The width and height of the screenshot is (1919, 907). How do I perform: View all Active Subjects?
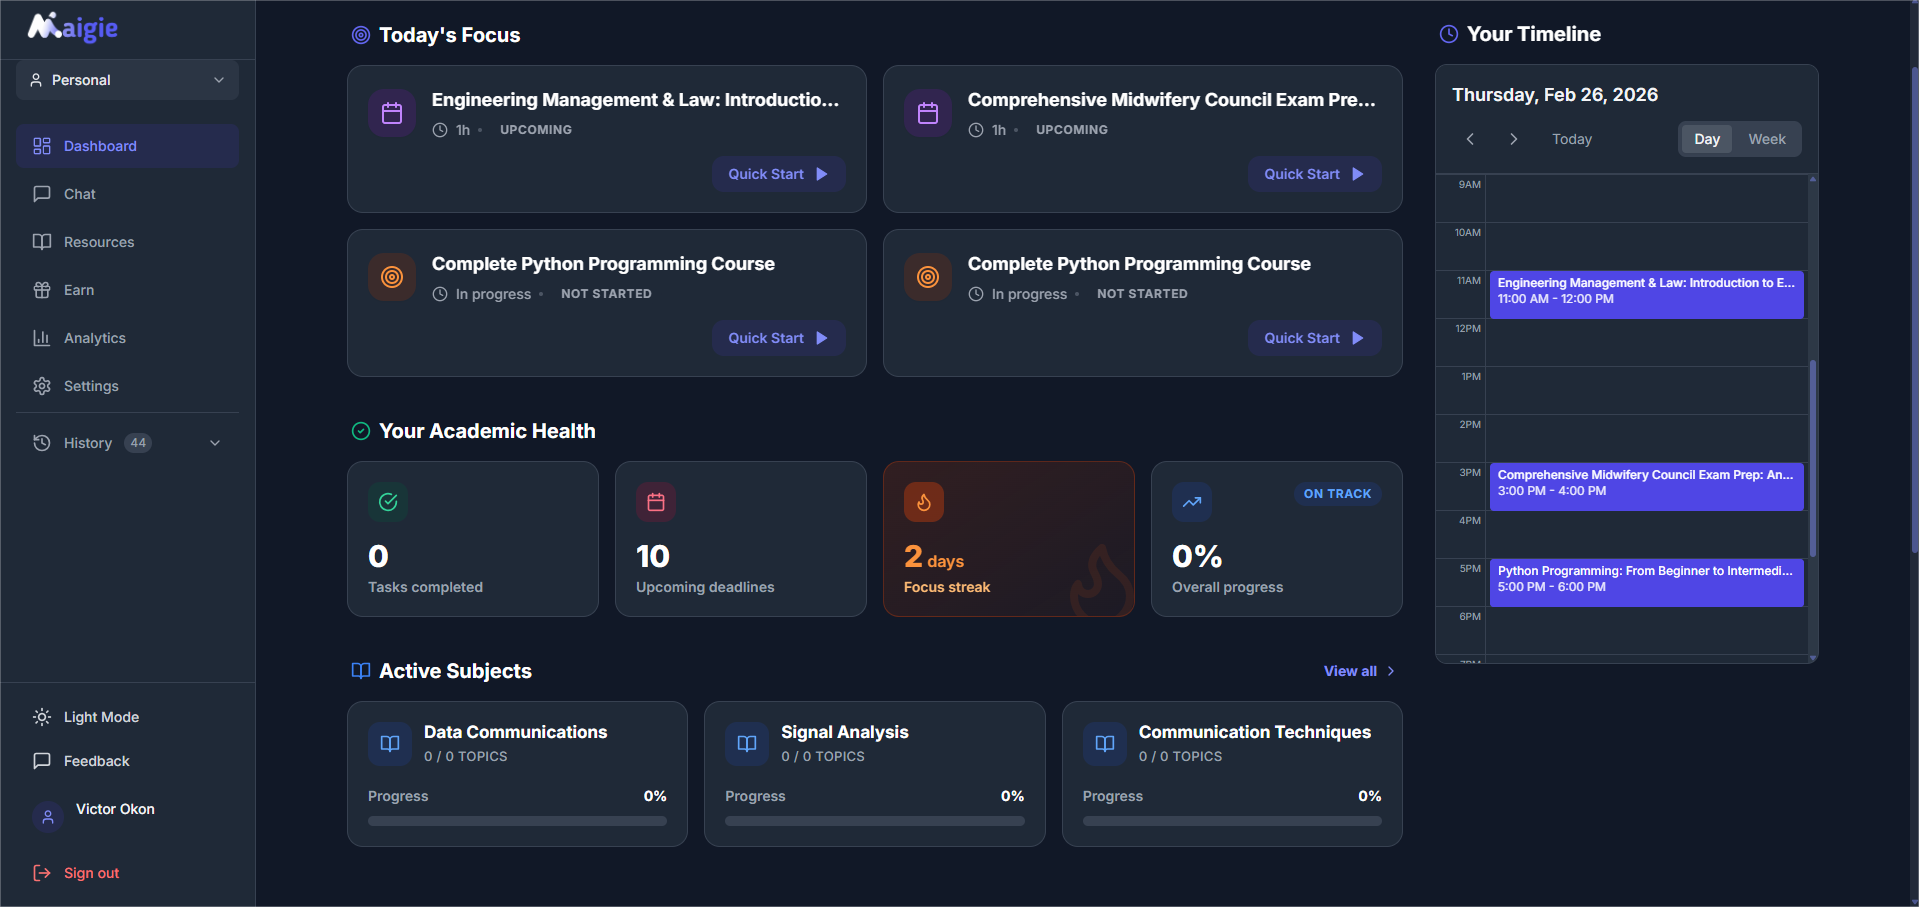coord(1357,671)
